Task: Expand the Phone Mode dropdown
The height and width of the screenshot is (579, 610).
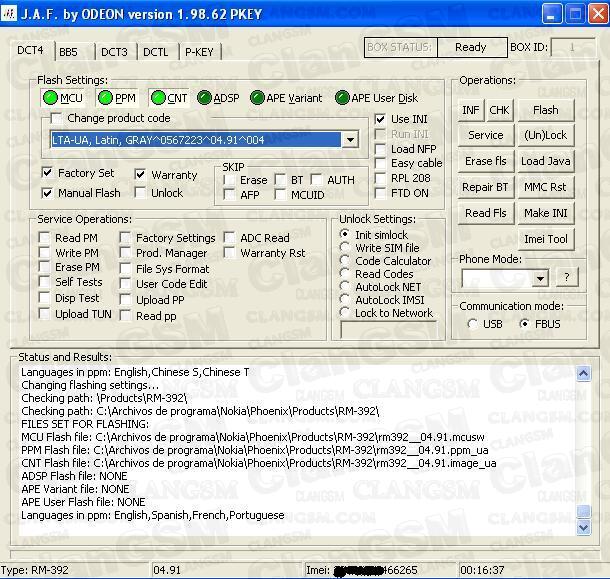Action: 540,278
